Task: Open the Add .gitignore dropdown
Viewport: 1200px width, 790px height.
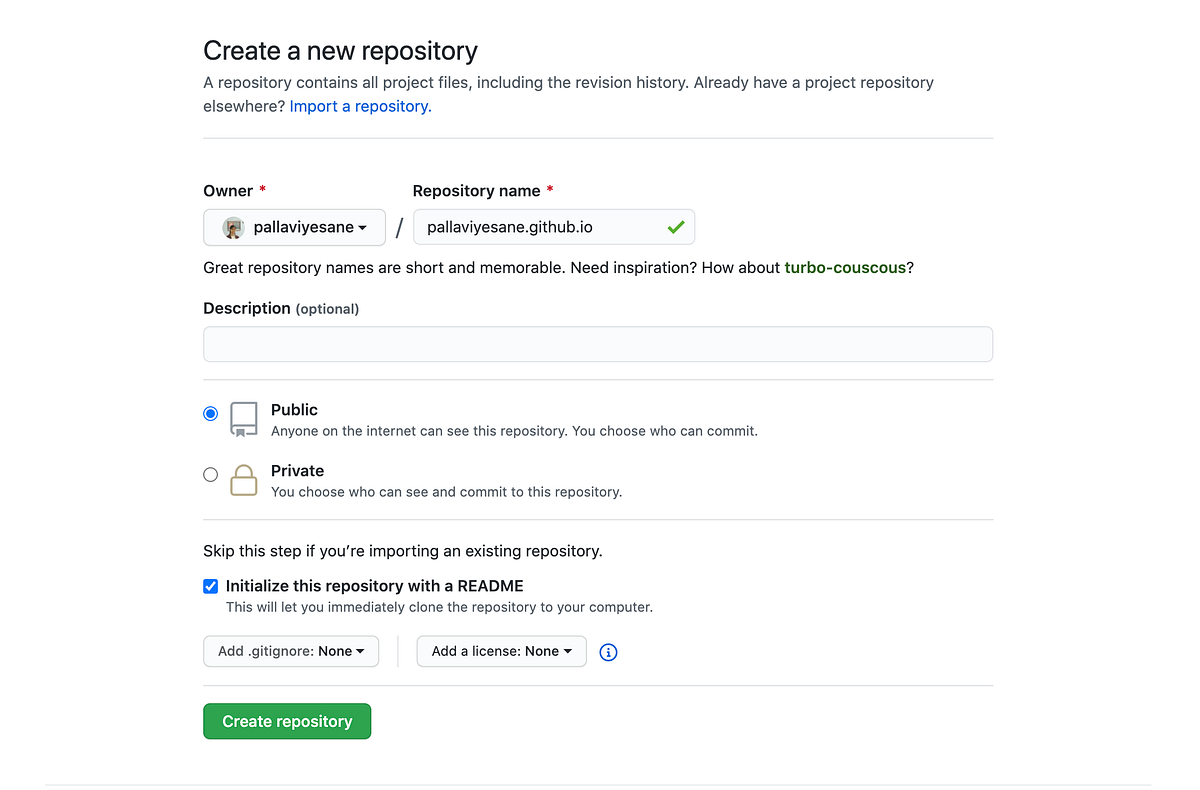Action: coord(290,651)
